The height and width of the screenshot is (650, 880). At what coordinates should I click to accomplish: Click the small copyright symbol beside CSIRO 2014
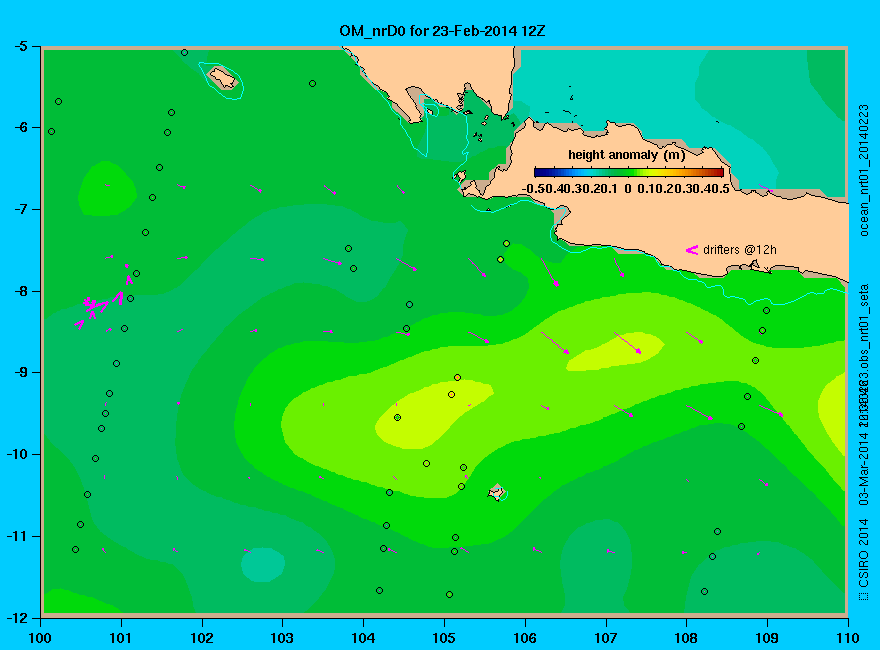pos(864,596)
